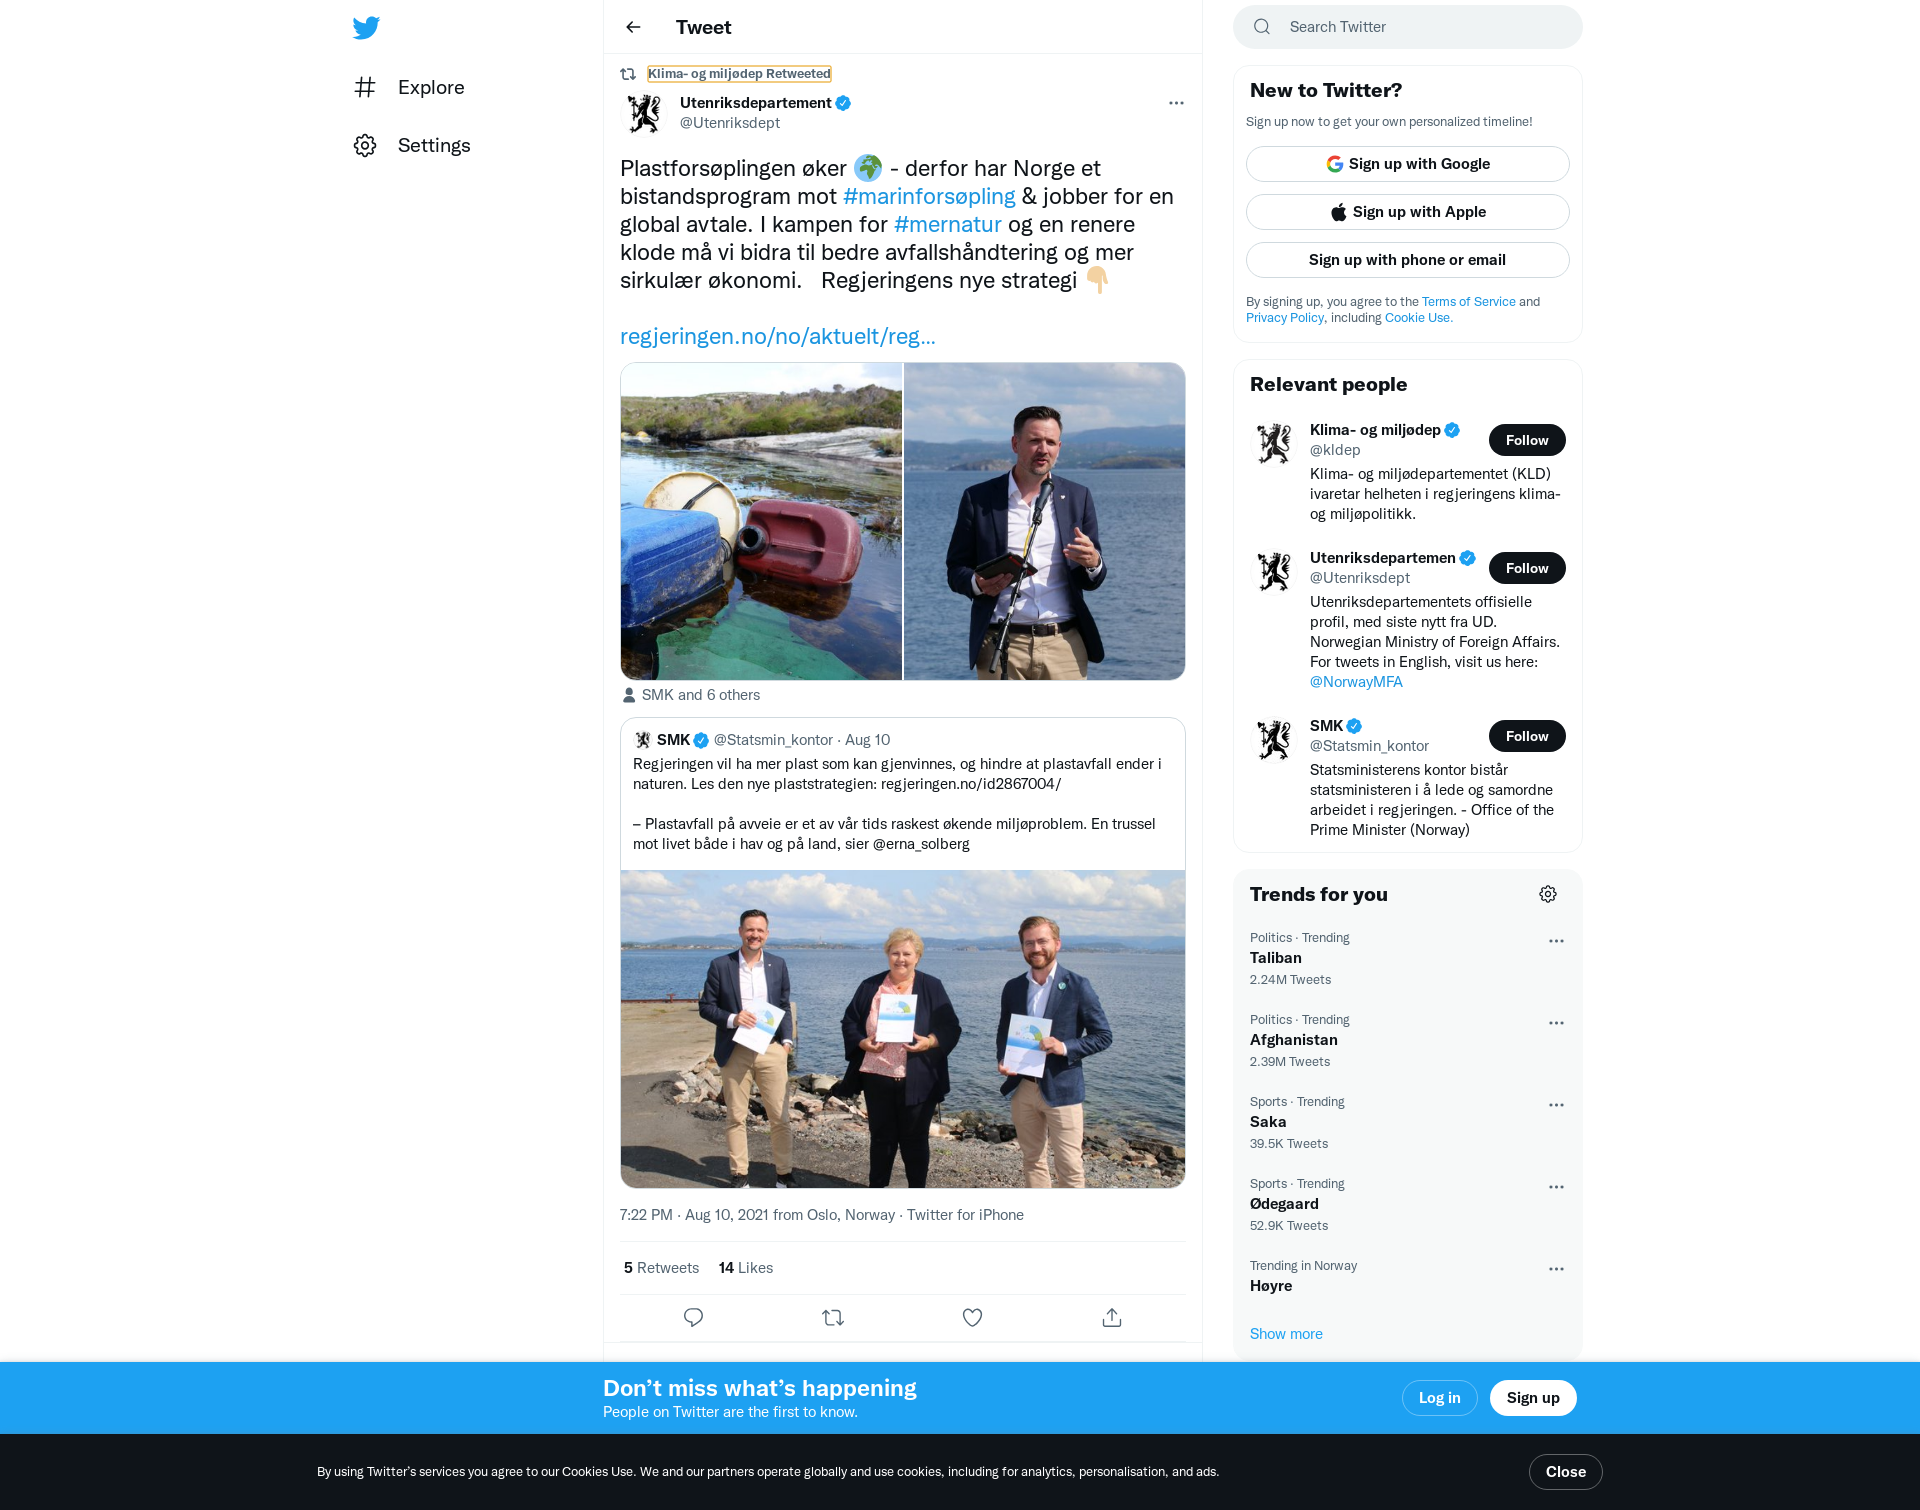
Task: Open Explore hashtag icon
Action: [365, 87]
